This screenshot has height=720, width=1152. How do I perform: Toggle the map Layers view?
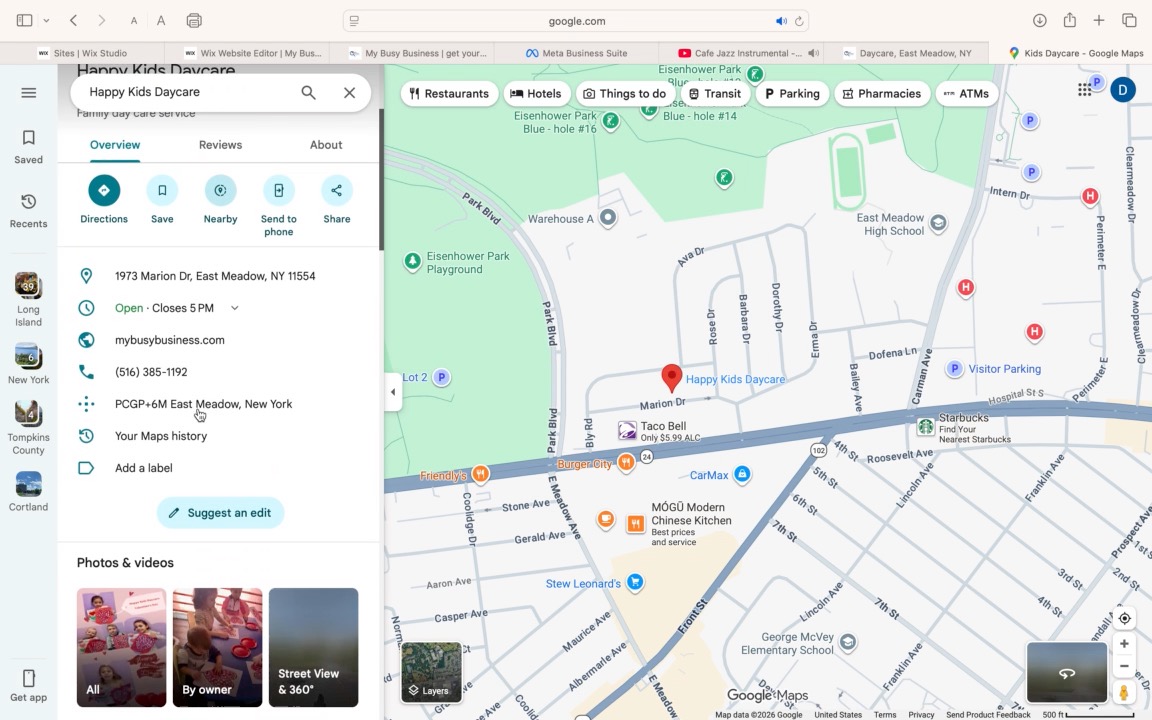tap(431, 672)
